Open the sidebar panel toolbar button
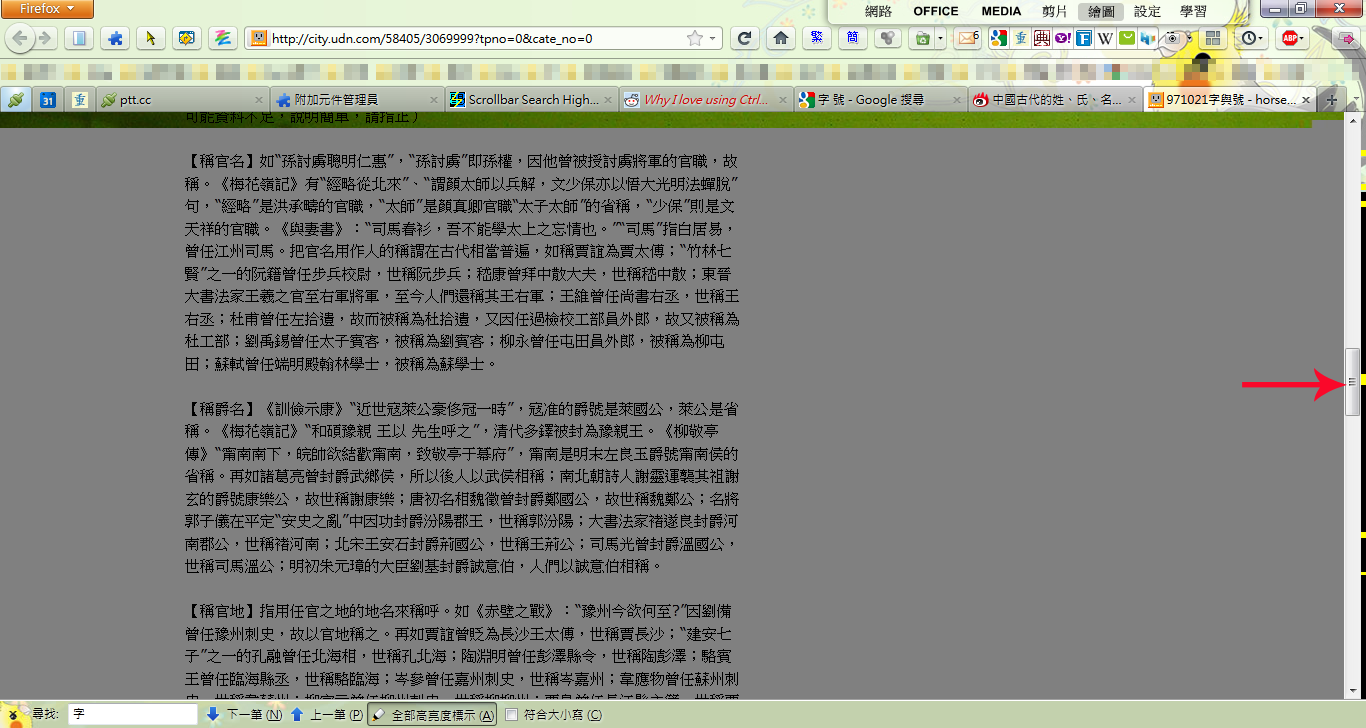This screenshot has height=728, width=1366. [80, 39]
